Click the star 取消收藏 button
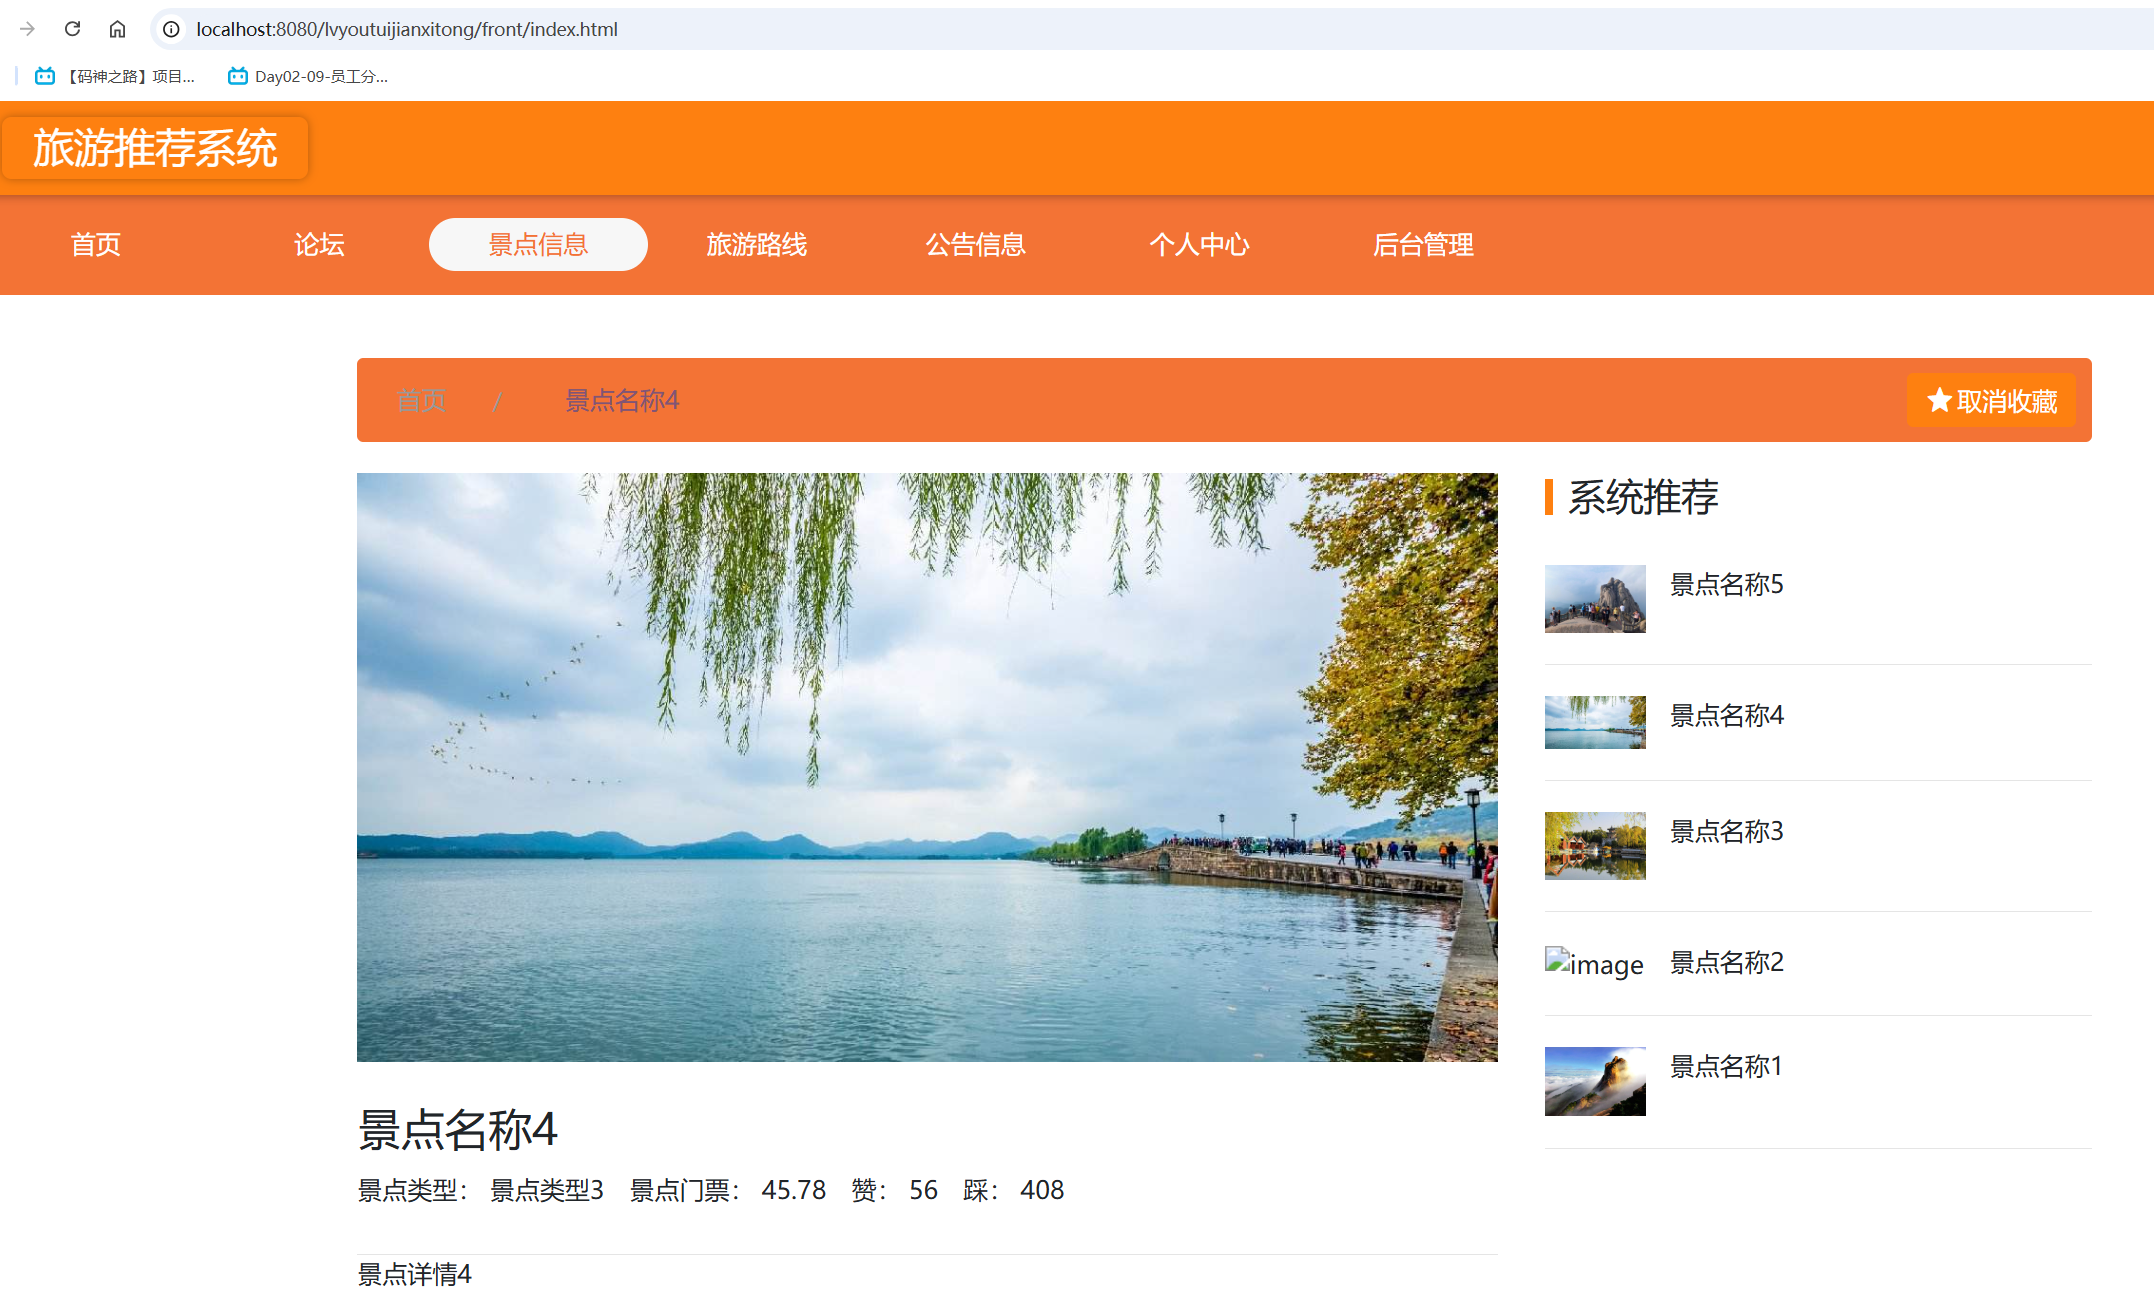 point(1990,401)
